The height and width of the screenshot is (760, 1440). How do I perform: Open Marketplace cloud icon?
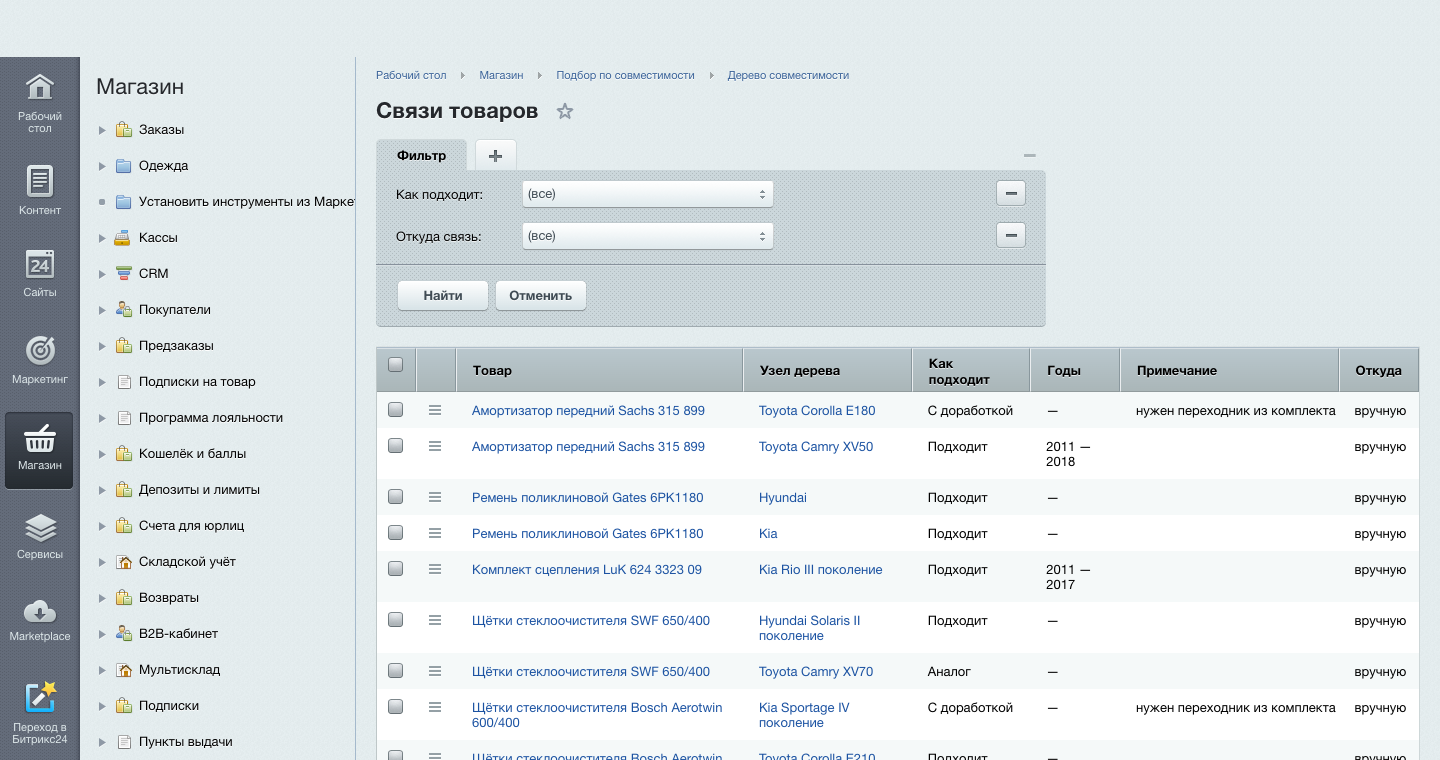(40, 620)
